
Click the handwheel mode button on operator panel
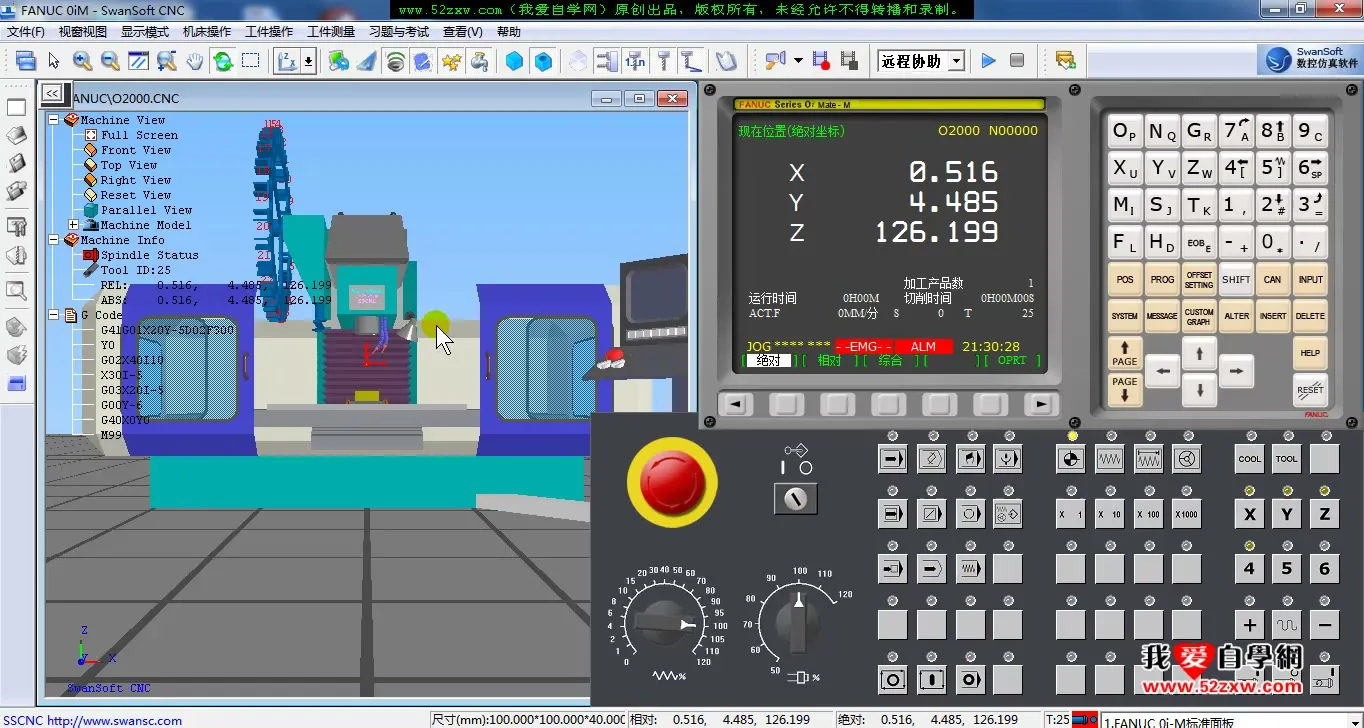(1187, 459)
